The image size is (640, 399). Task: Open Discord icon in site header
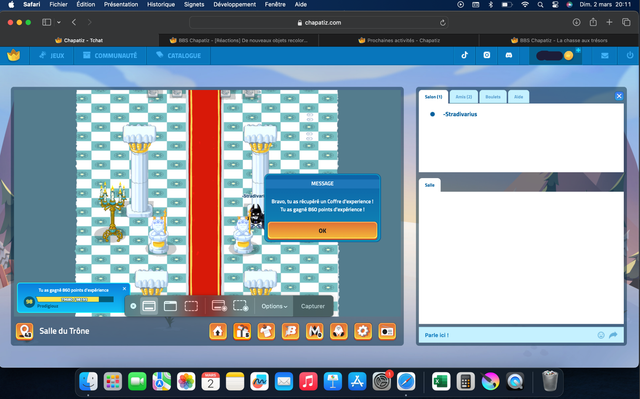(x=509, y=55)
